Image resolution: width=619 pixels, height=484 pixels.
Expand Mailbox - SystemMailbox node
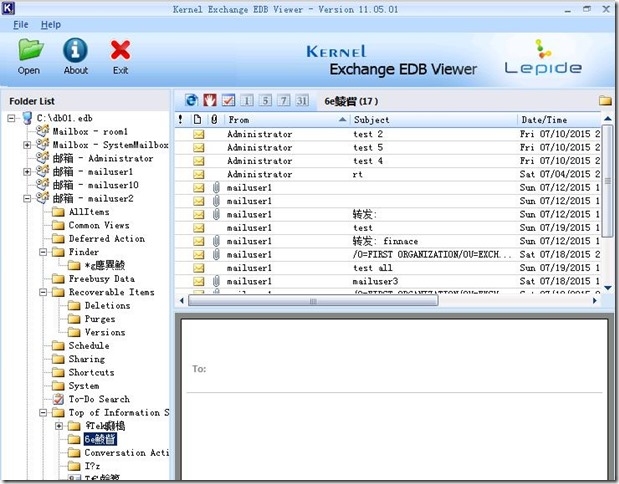pos(27,145)
